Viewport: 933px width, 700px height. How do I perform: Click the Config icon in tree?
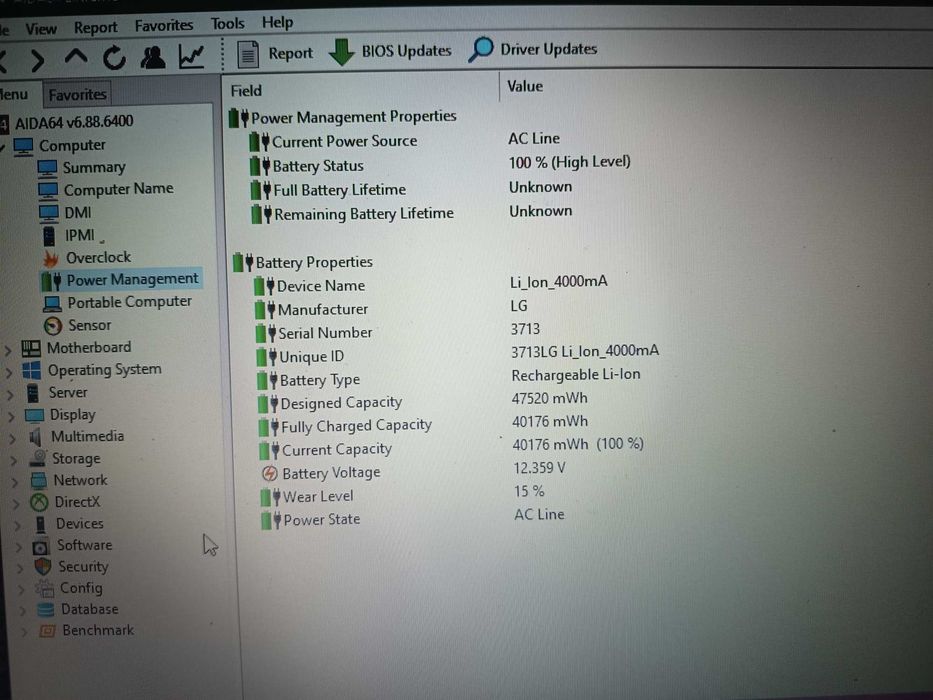point(44,588)
